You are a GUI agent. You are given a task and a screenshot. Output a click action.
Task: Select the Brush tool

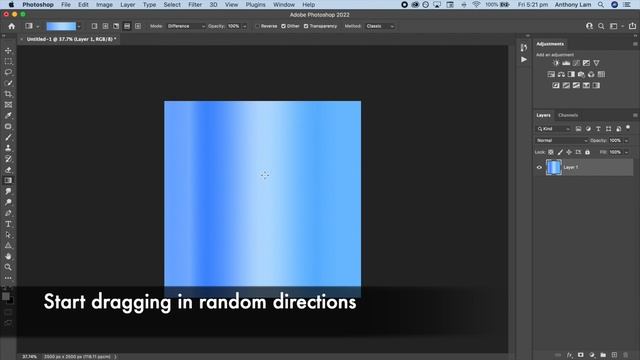(8, 137)
